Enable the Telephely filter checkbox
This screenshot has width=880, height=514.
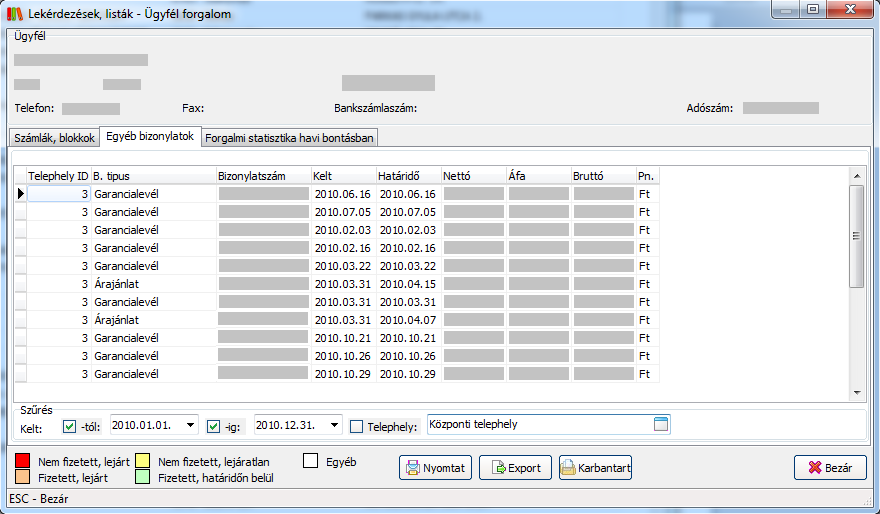point(357,426)
